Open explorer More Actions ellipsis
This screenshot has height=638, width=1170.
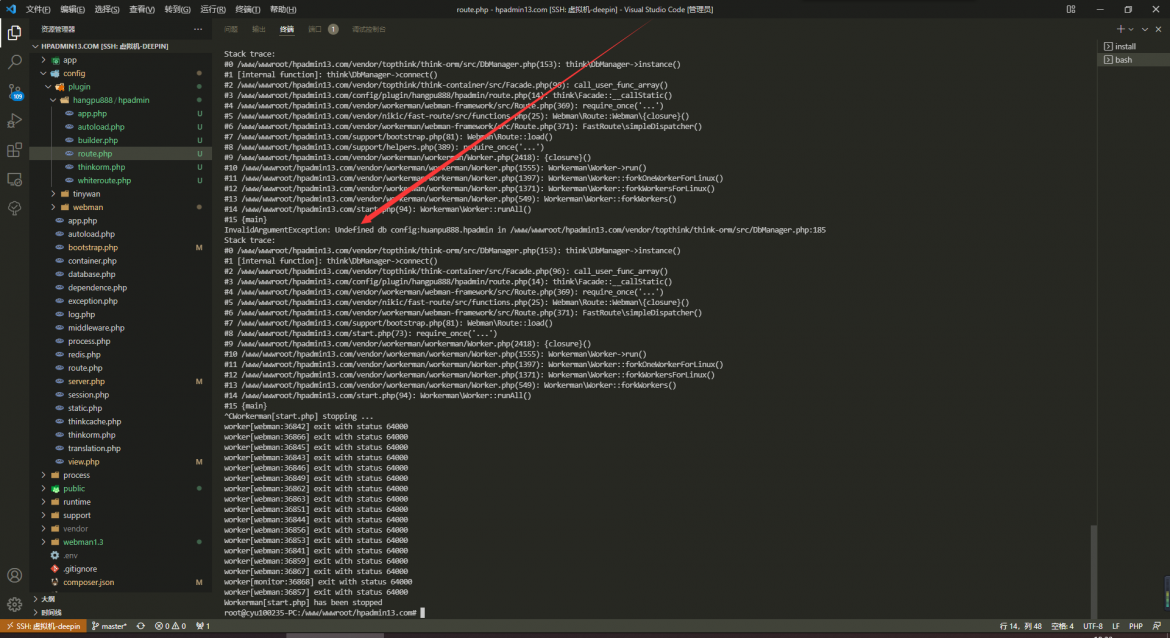point(198,29)
